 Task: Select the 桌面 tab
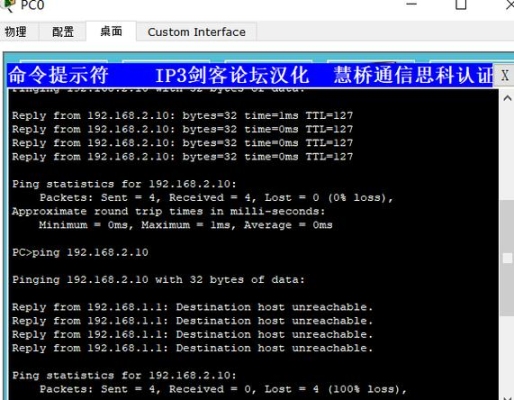[x=111, y=31]
